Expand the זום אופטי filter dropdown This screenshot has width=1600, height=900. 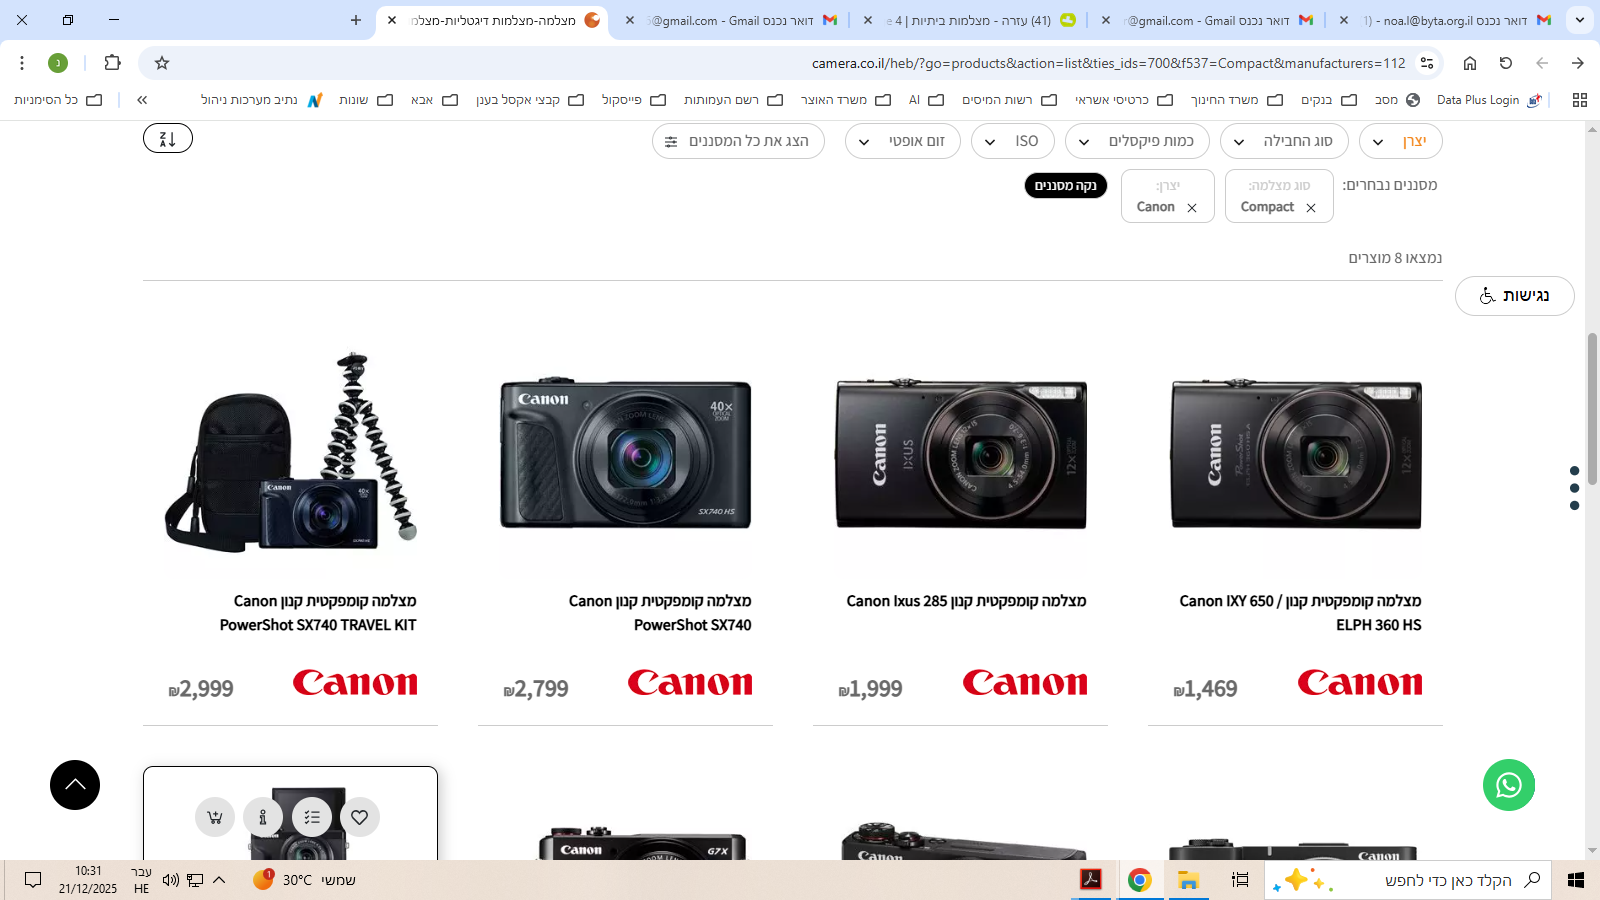click(903, 141)
